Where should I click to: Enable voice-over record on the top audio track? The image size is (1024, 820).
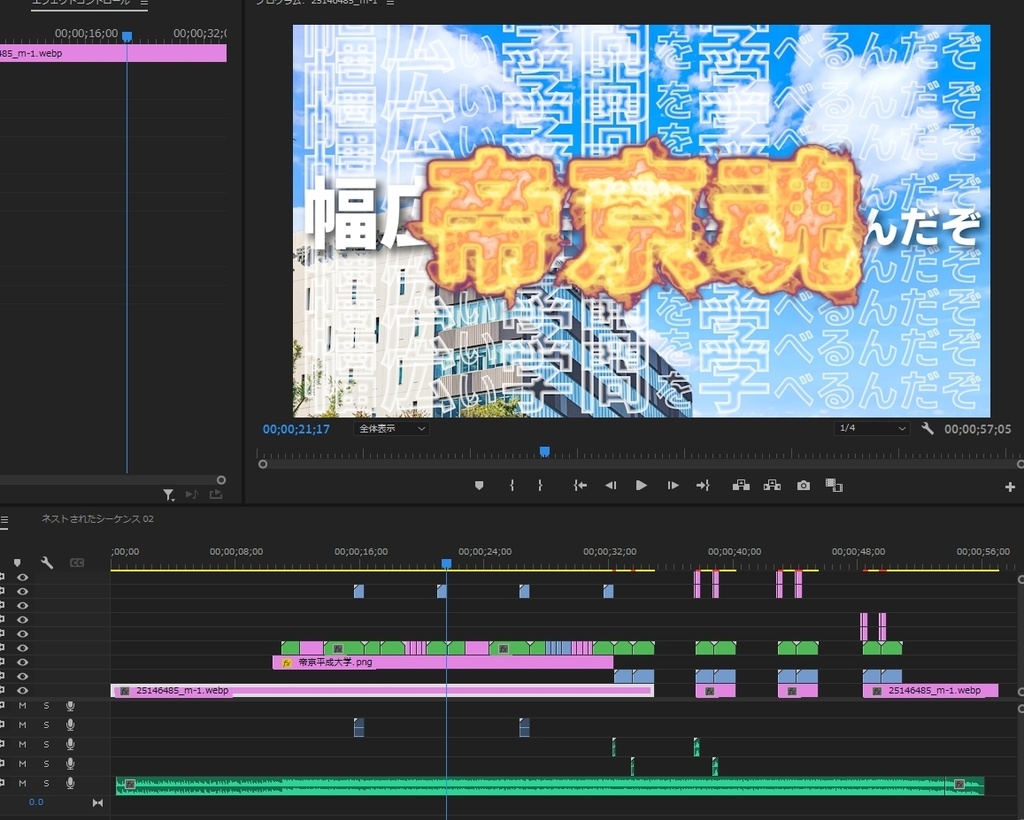click(70, 706)
